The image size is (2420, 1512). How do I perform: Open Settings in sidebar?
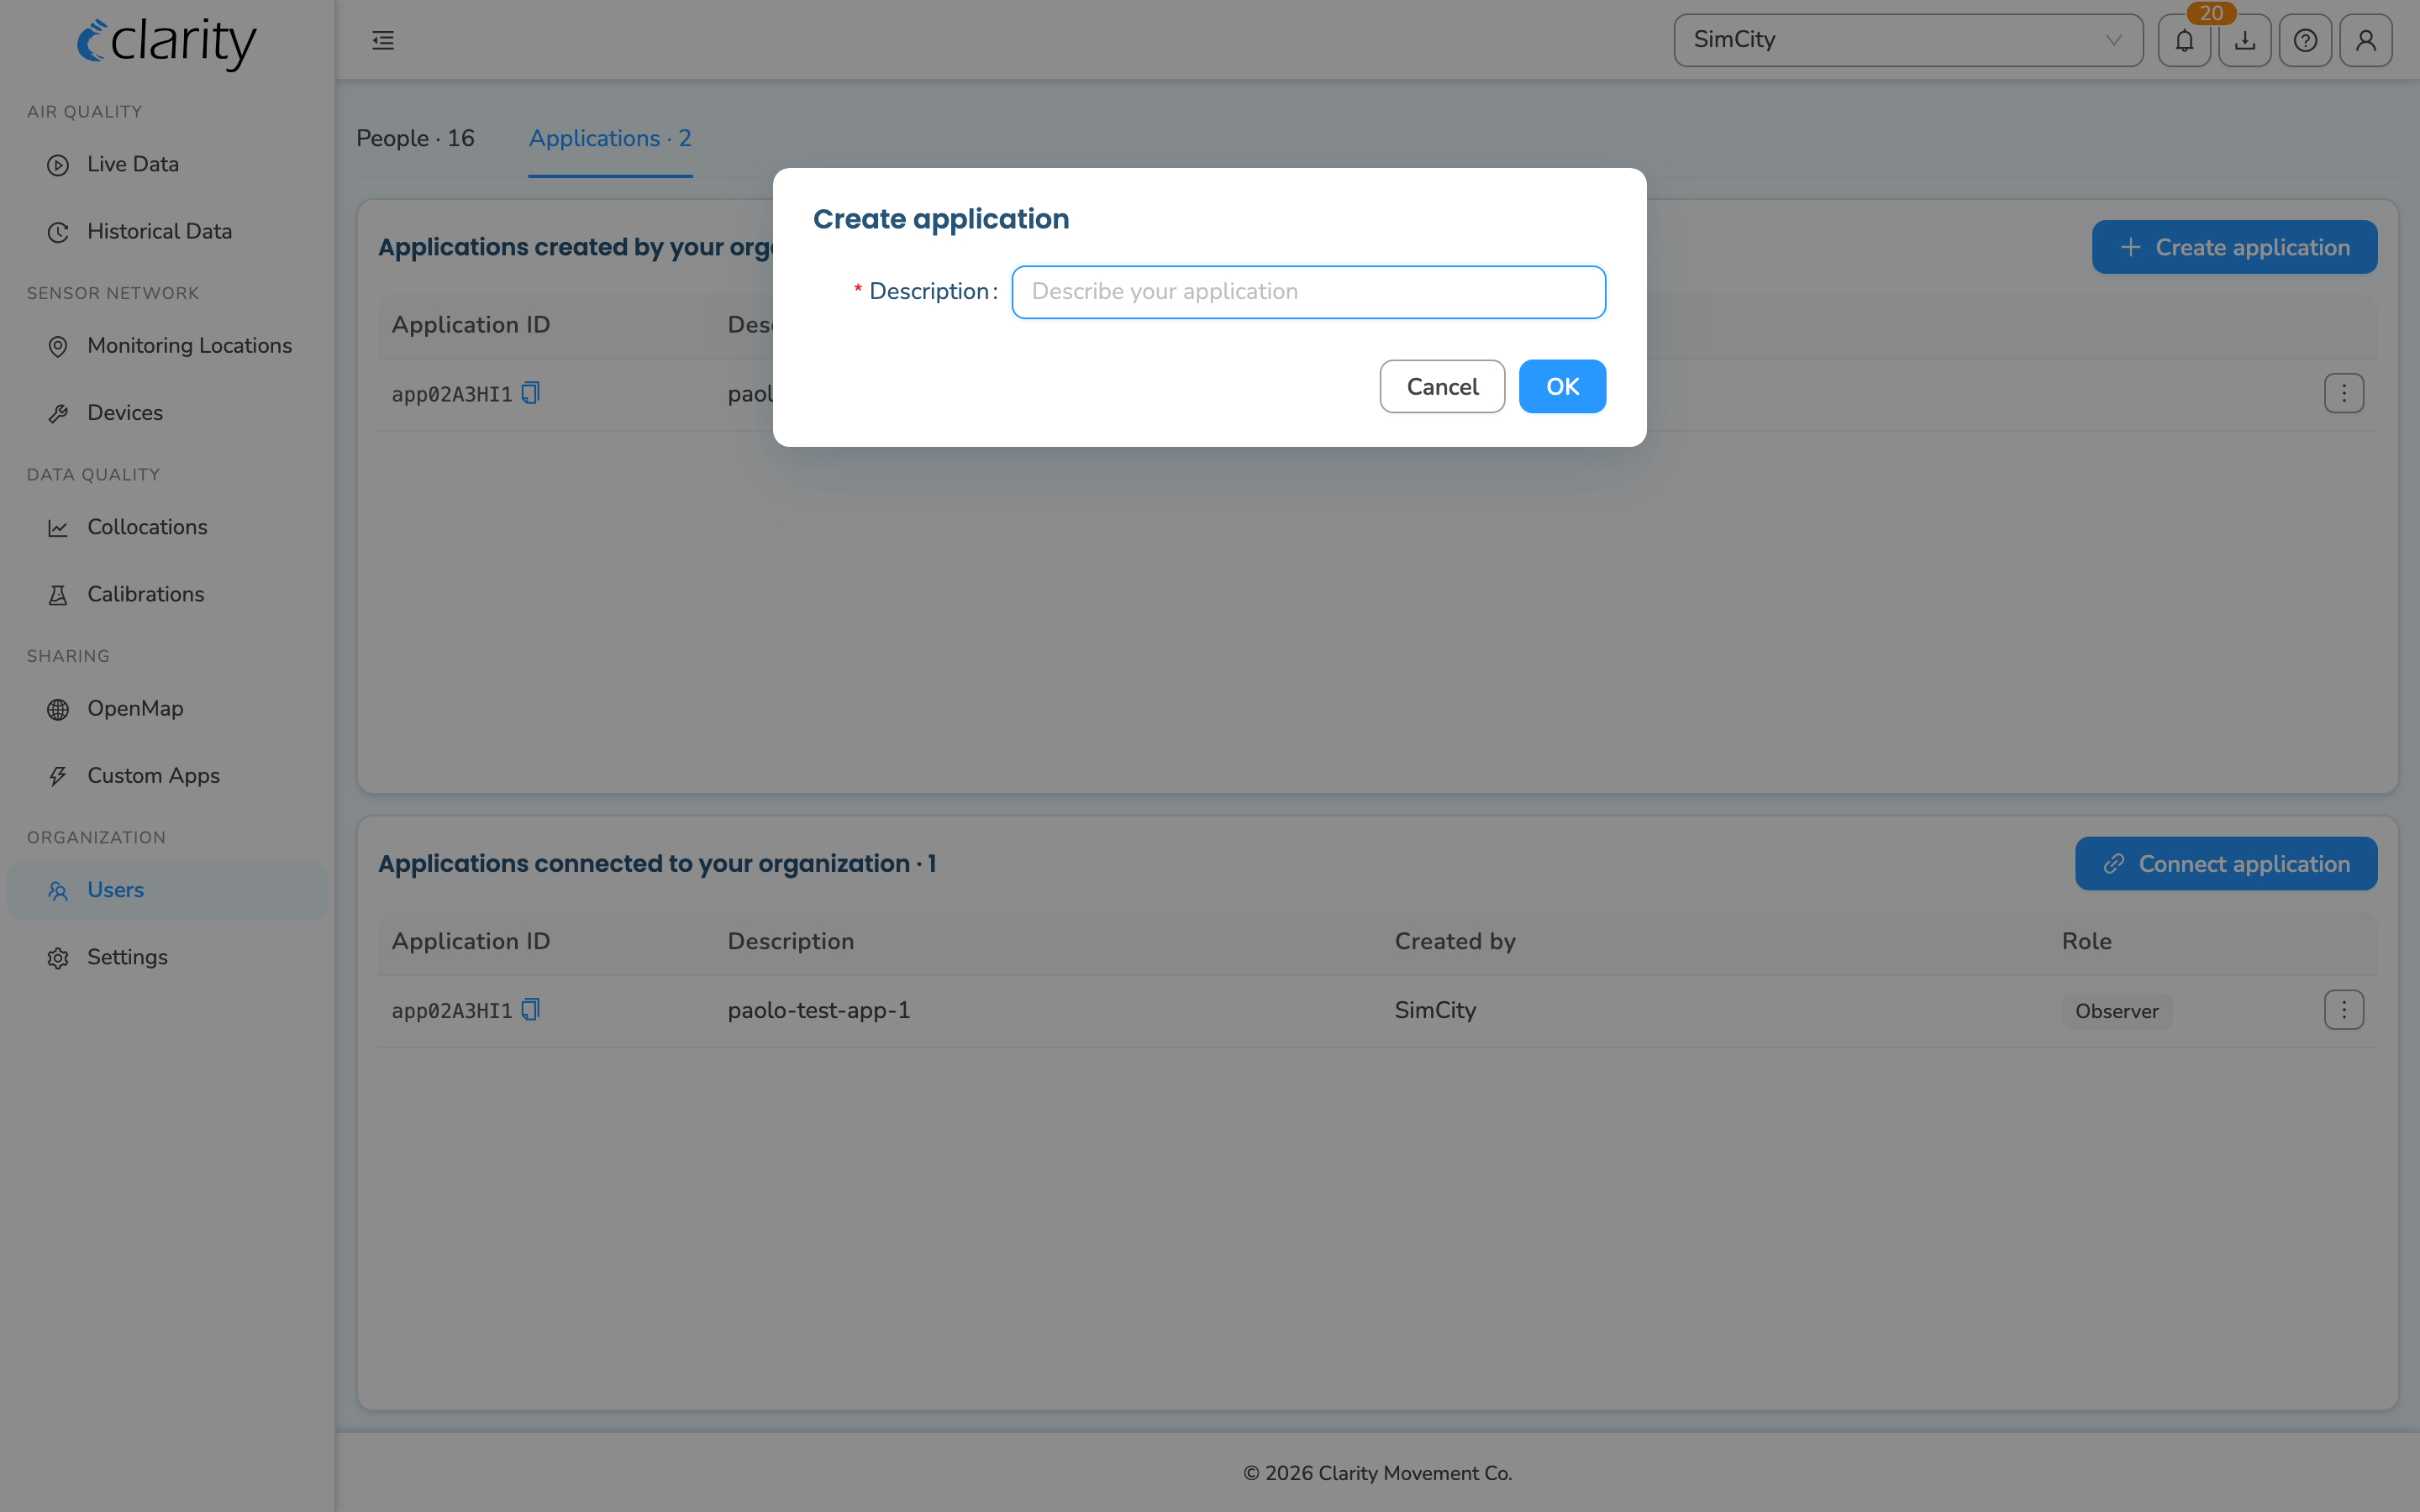point(167,957)
